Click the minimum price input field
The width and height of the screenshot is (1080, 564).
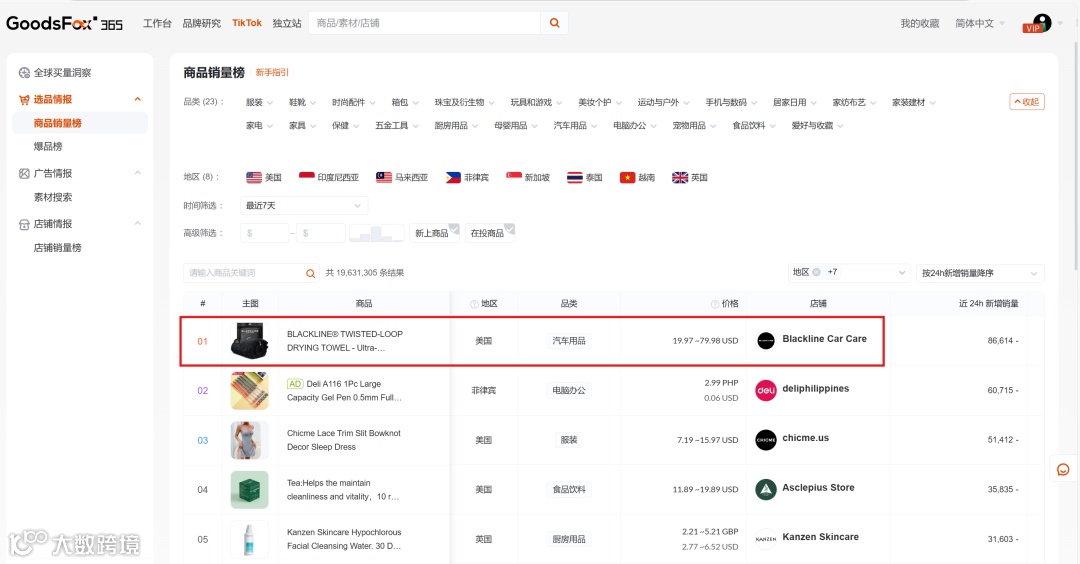(265, 233)
